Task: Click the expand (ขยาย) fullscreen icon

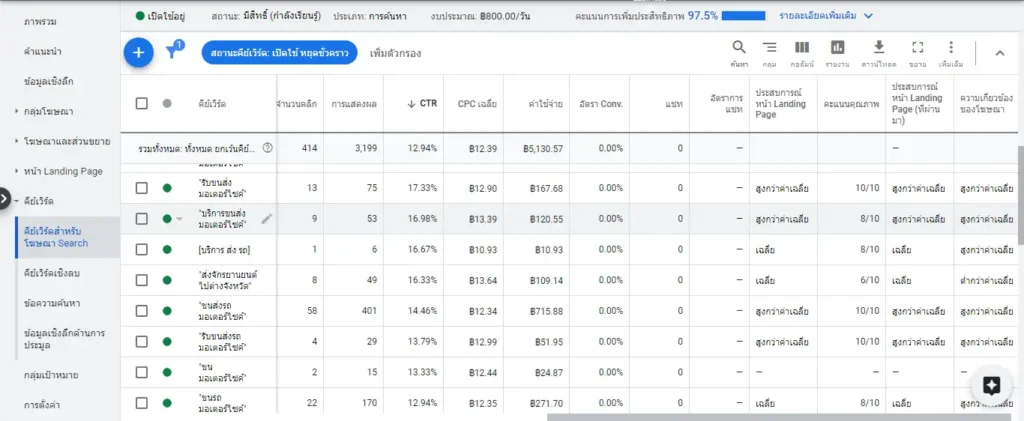Action: (918, 48)
